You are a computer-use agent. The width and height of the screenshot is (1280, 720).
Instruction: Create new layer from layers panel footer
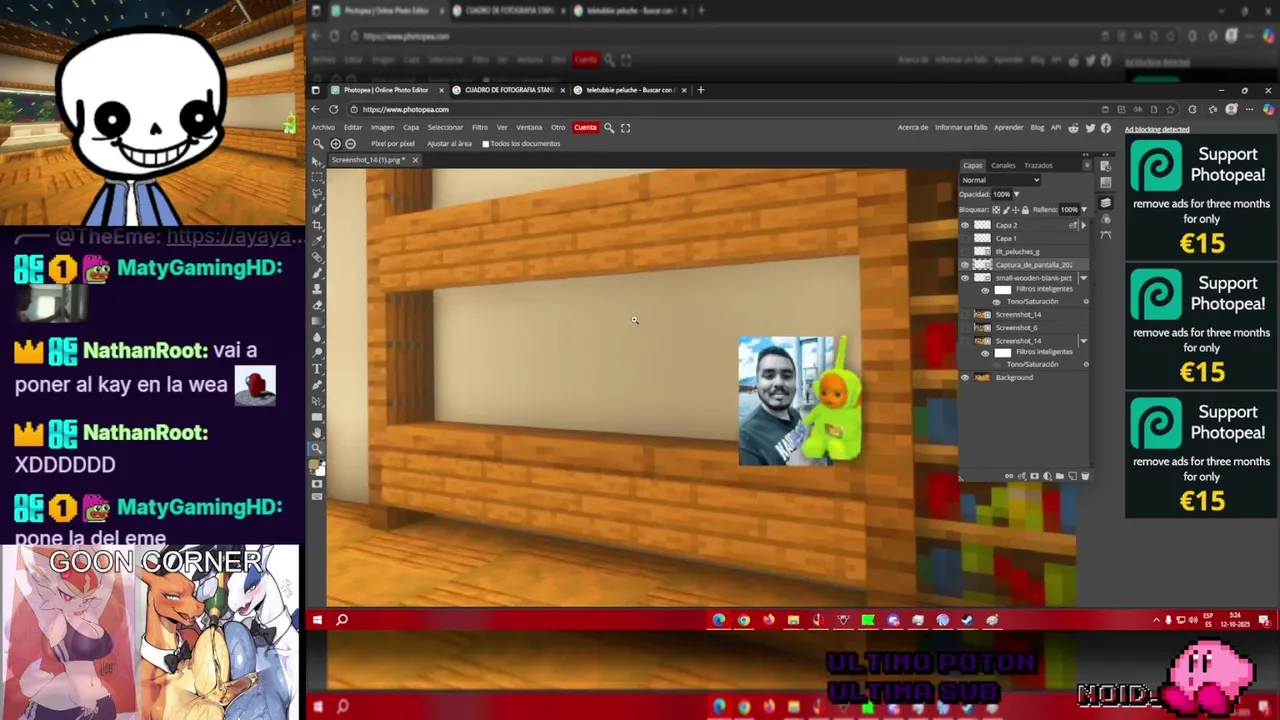[x=1072, y=476]
